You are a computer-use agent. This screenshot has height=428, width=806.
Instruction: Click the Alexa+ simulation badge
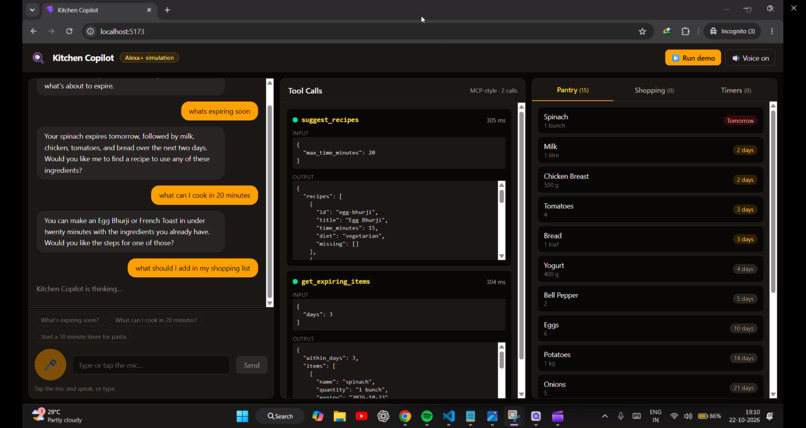[150, 58]
